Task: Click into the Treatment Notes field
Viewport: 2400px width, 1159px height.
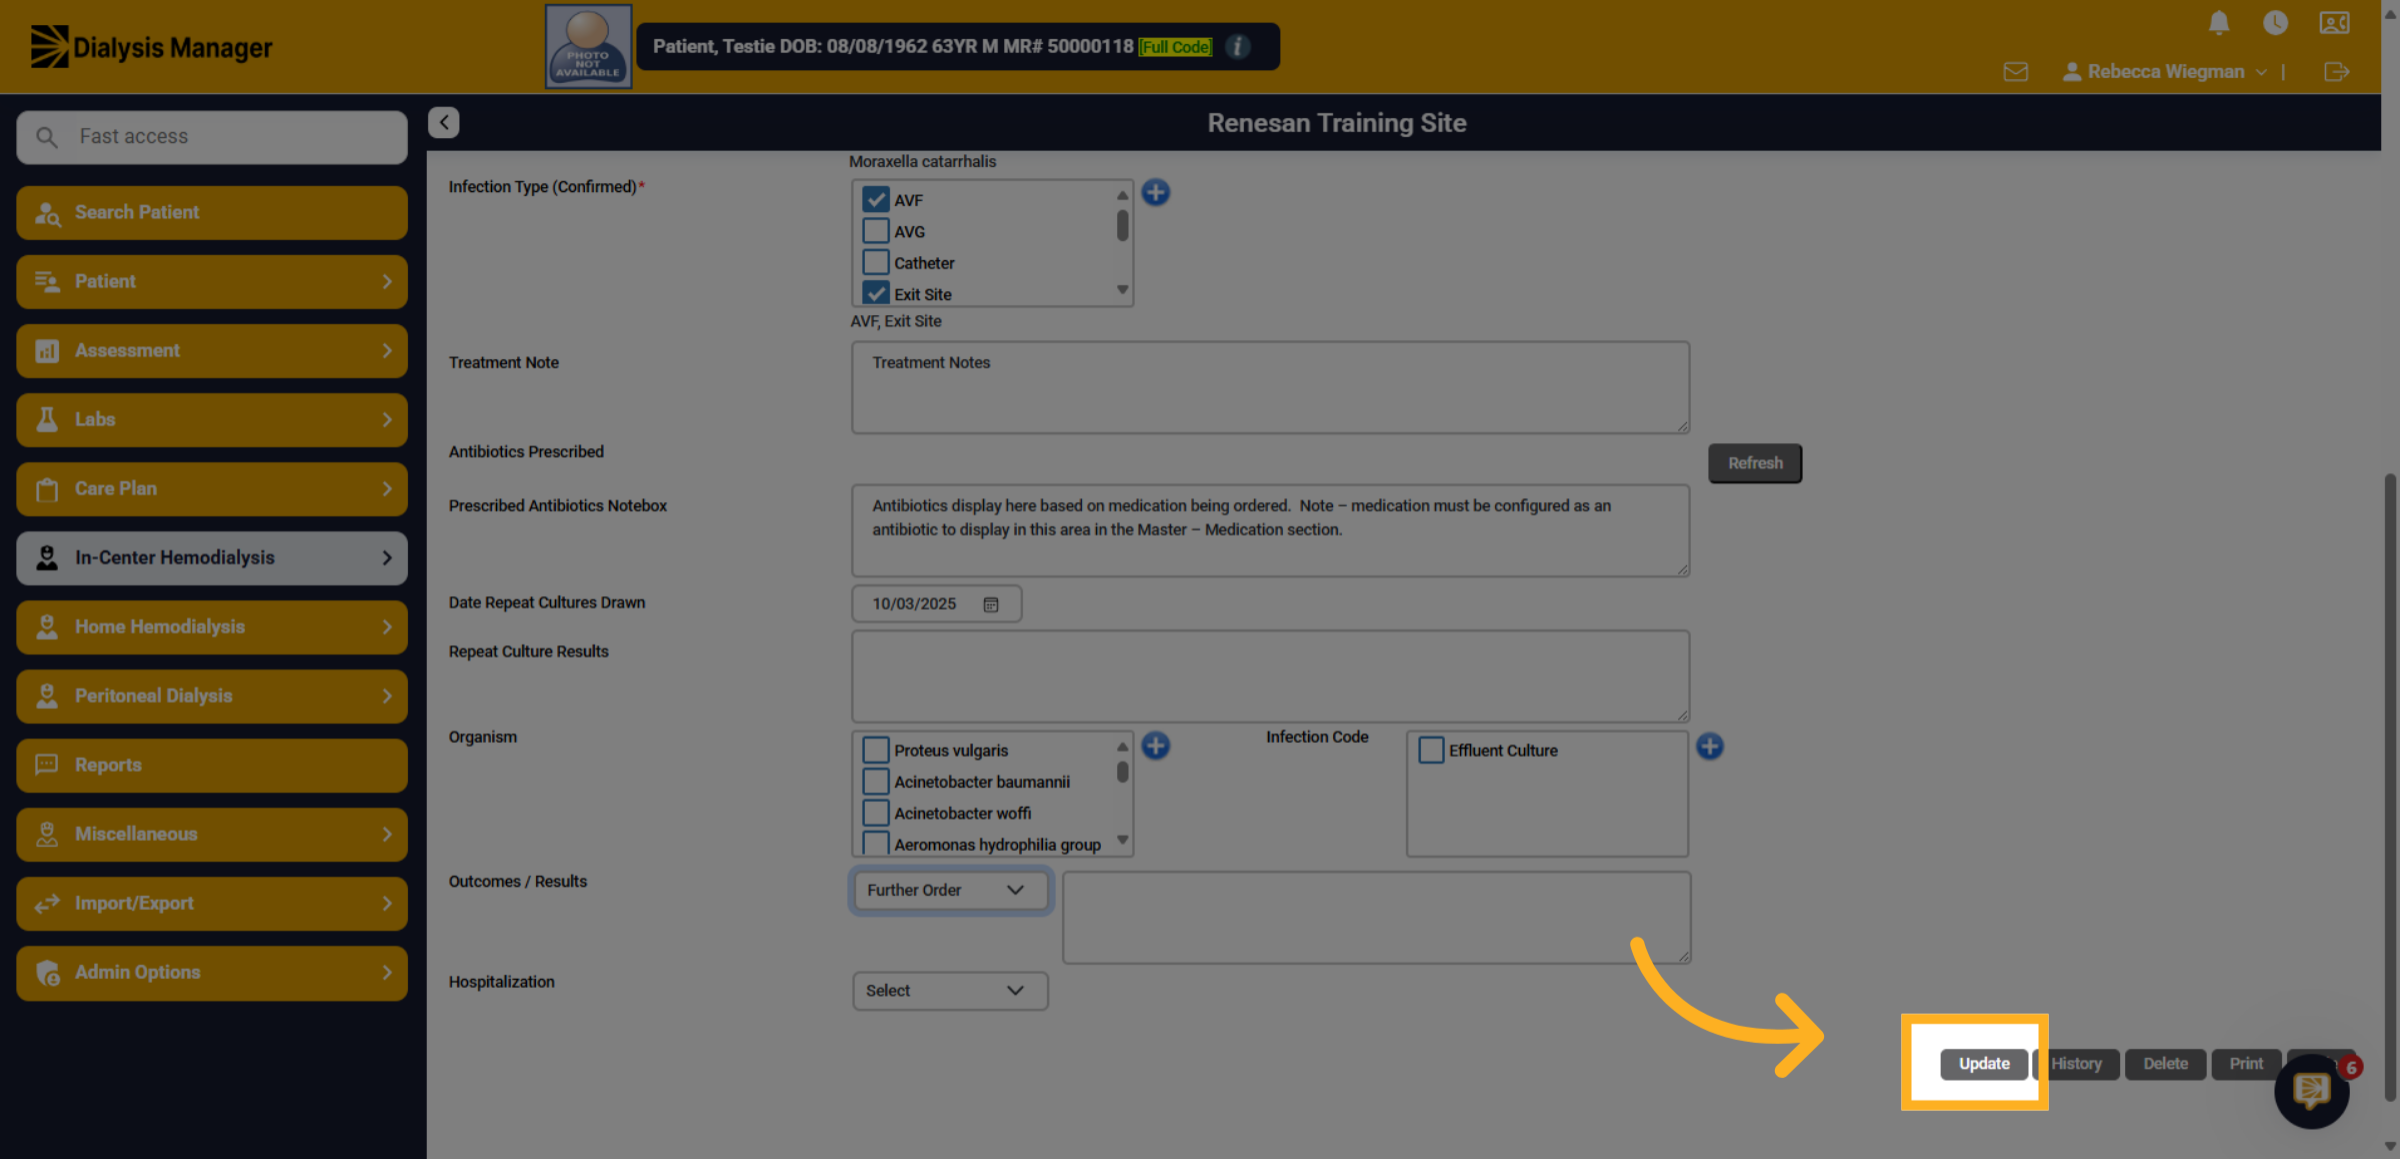Action: pos(1270,387)
